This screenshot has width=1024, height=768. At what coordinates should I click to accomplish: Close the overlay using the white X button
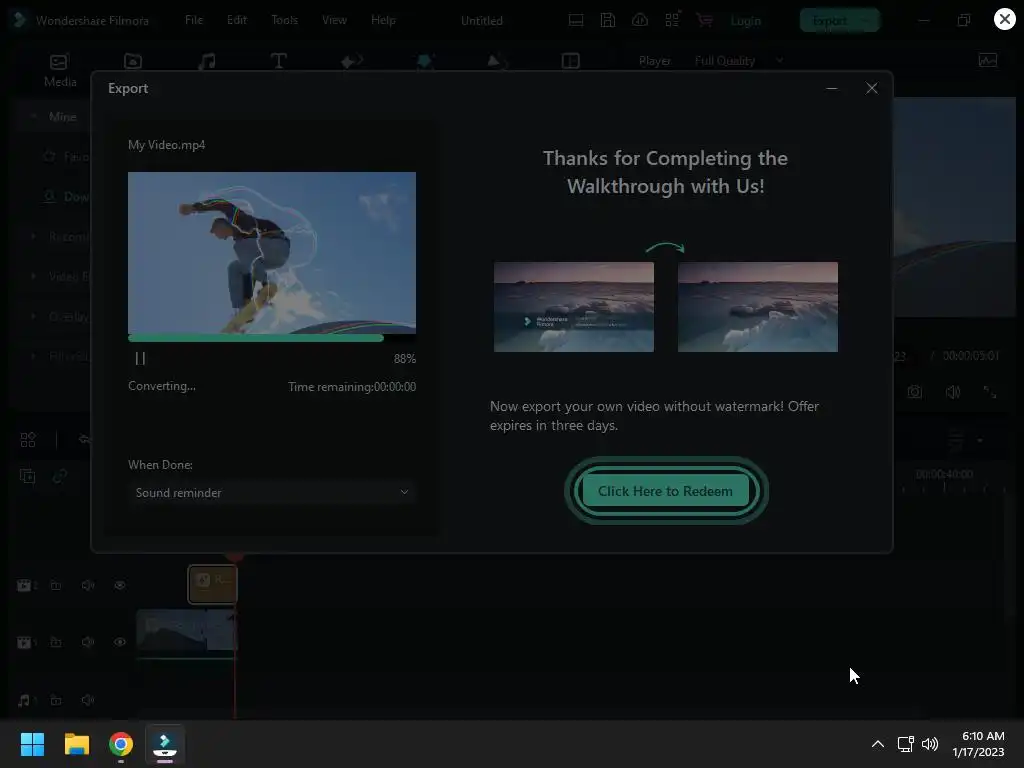click(x=1004, y=19)
